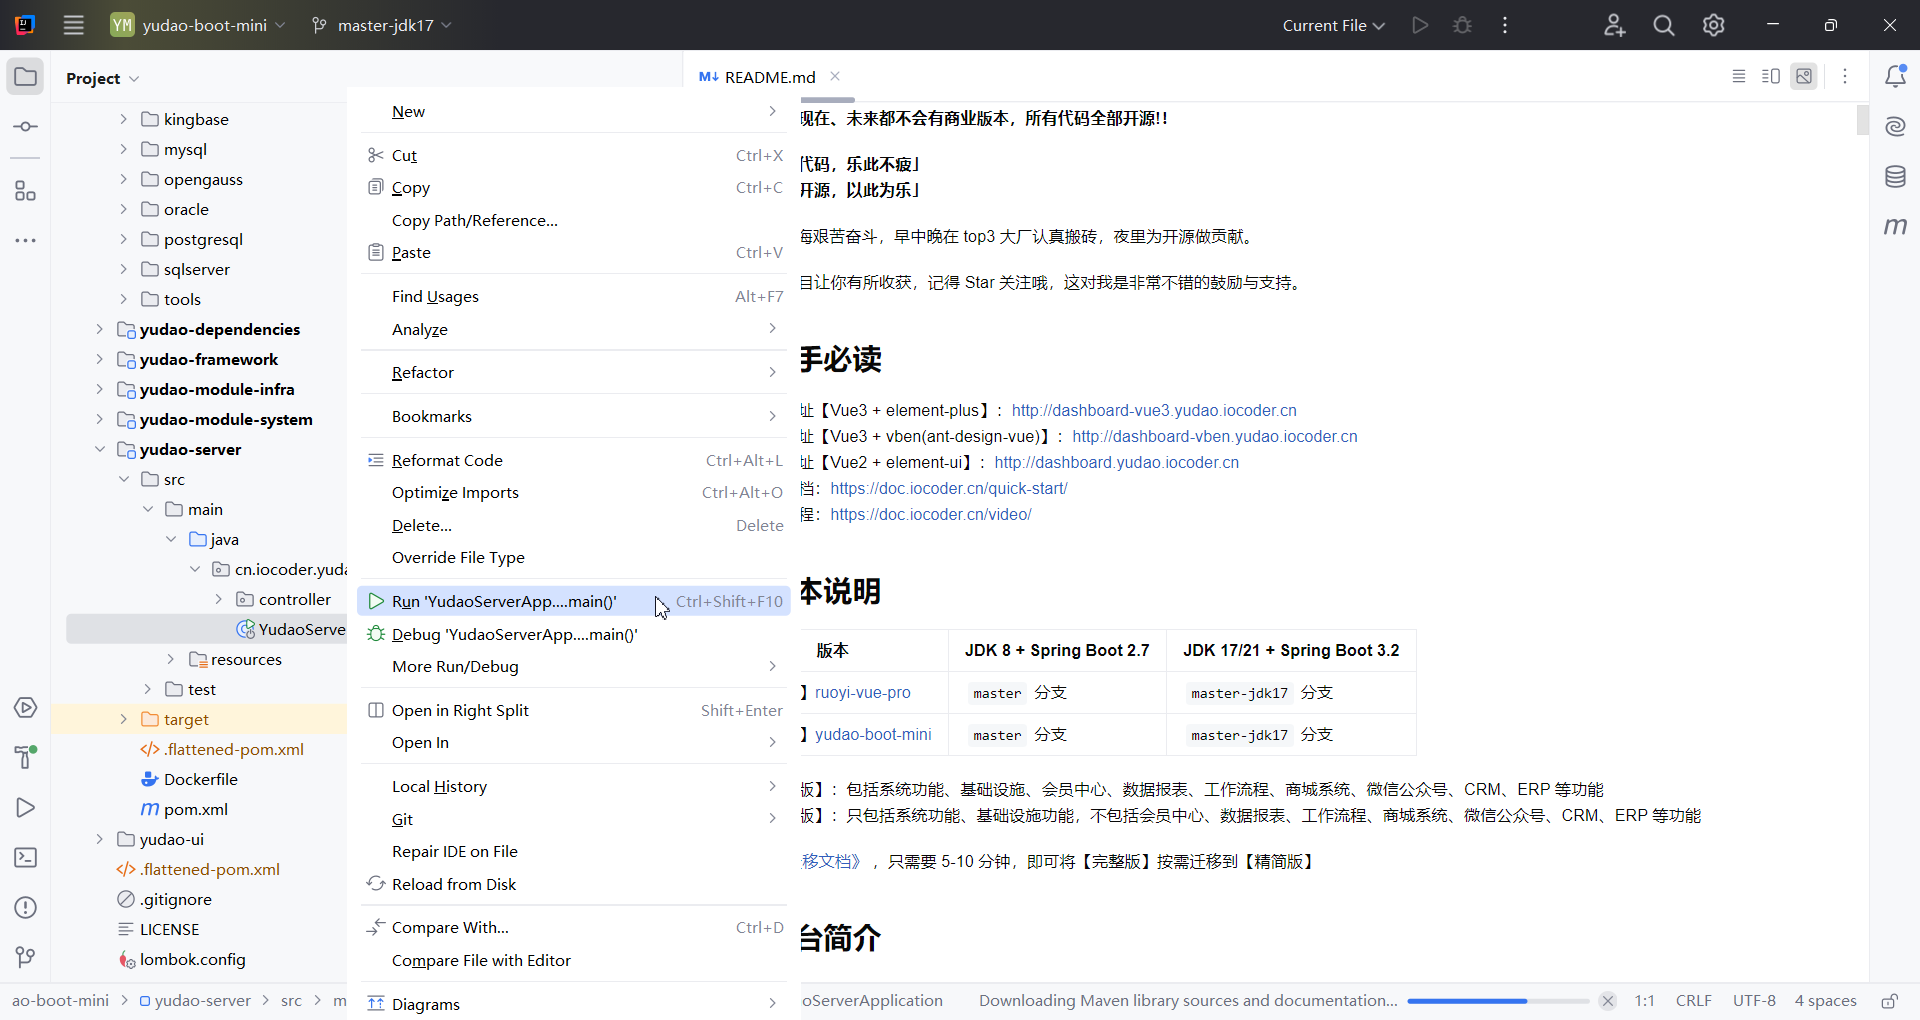Open the Services tool window
The image size is (1920, 1020).
(x=25, y=708)
